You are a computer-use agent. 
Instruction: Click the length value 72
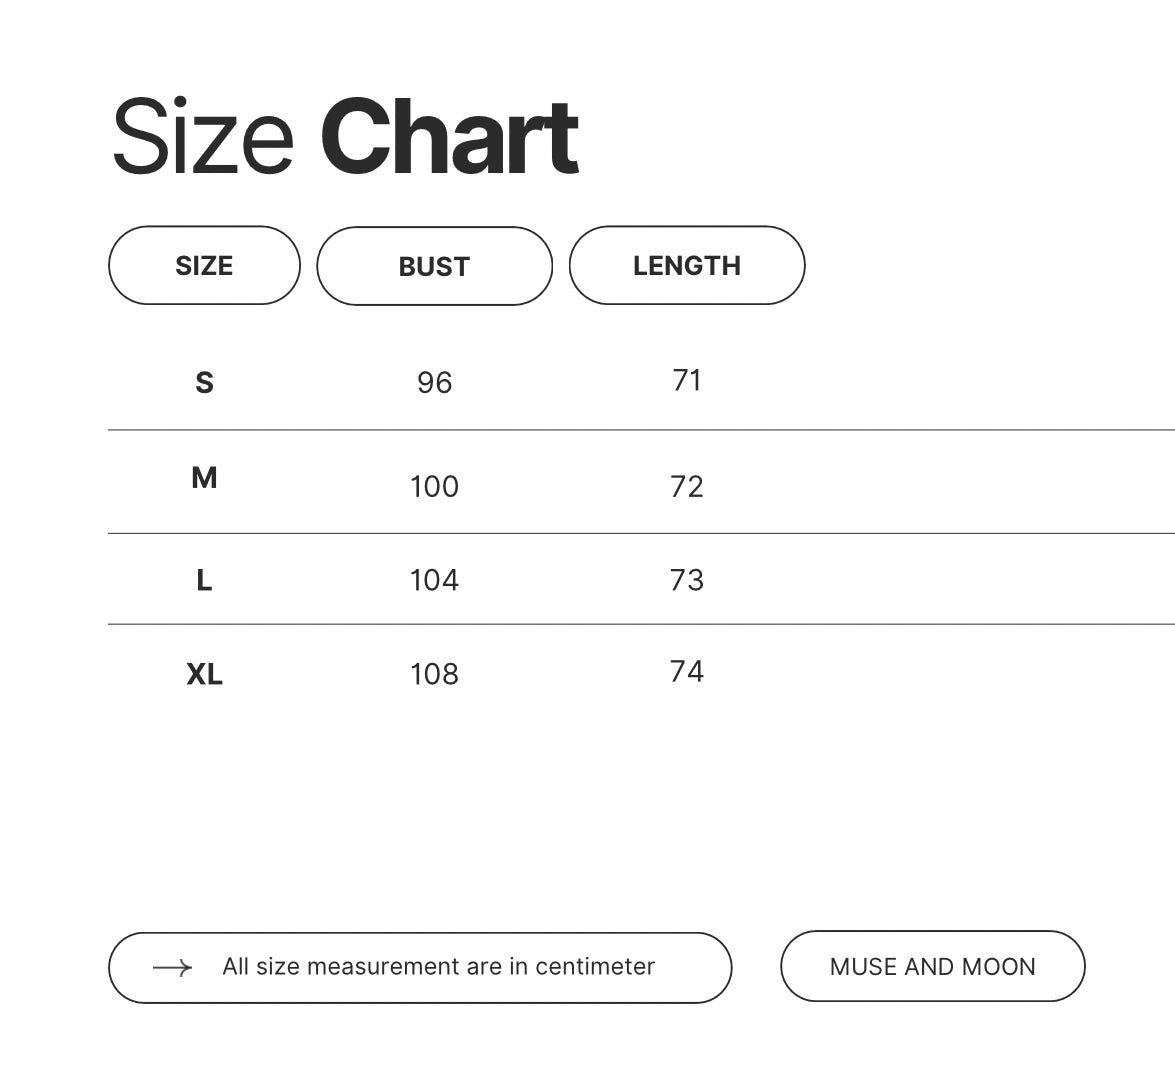pyautogui.click(x=687, y=487)
